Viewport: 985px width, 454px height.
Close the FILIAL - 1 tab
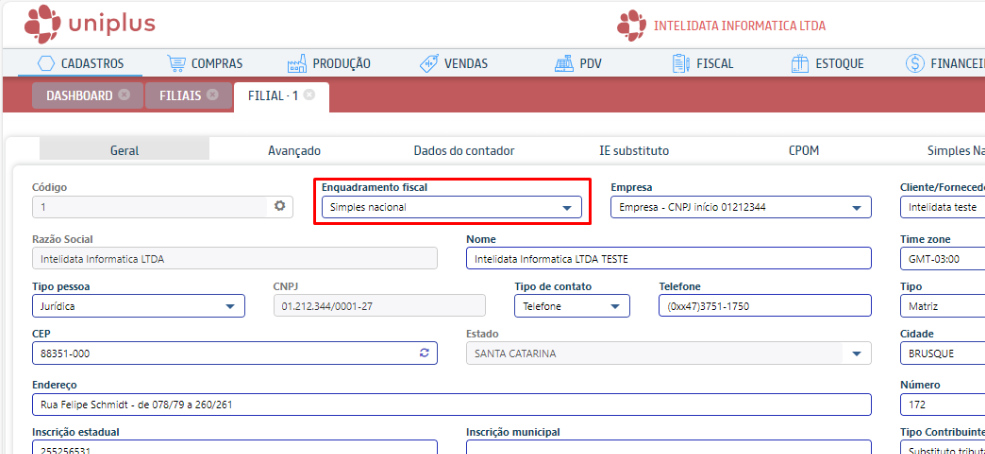[310, 95]
